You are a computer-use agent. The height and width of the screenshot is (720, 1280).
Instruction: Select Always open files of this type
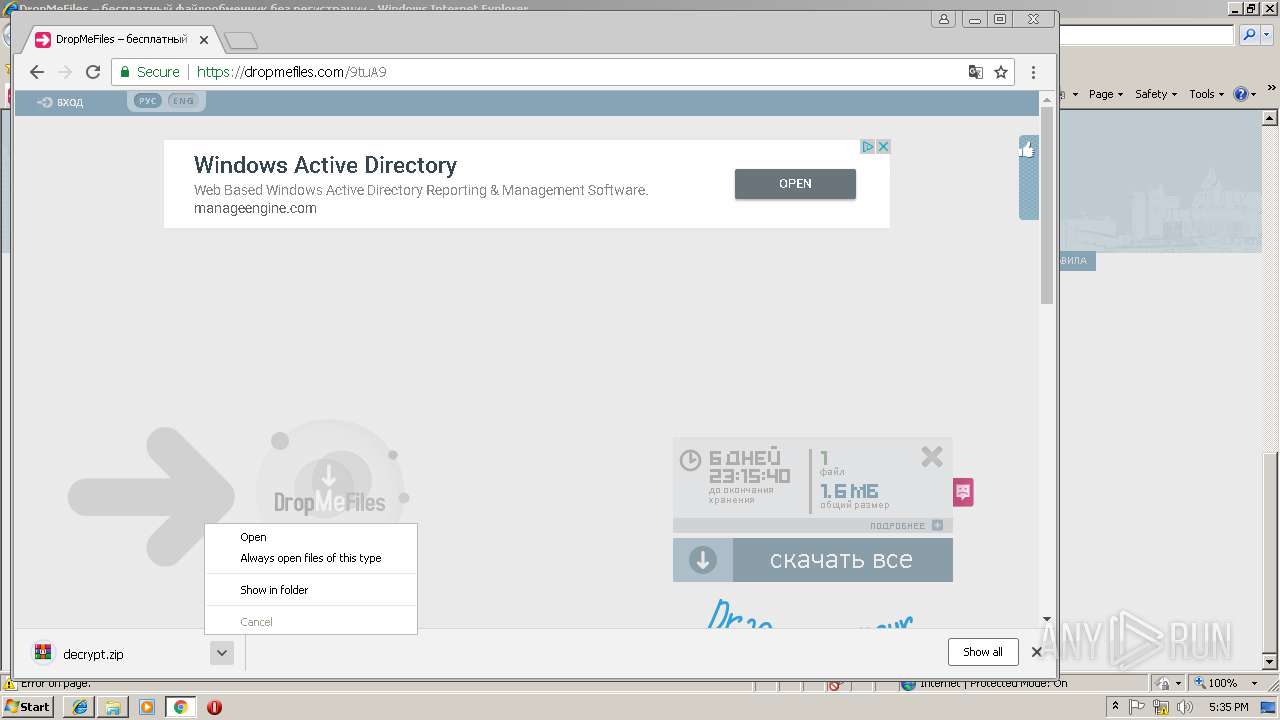pyautogui.click(x=311, y=558)
